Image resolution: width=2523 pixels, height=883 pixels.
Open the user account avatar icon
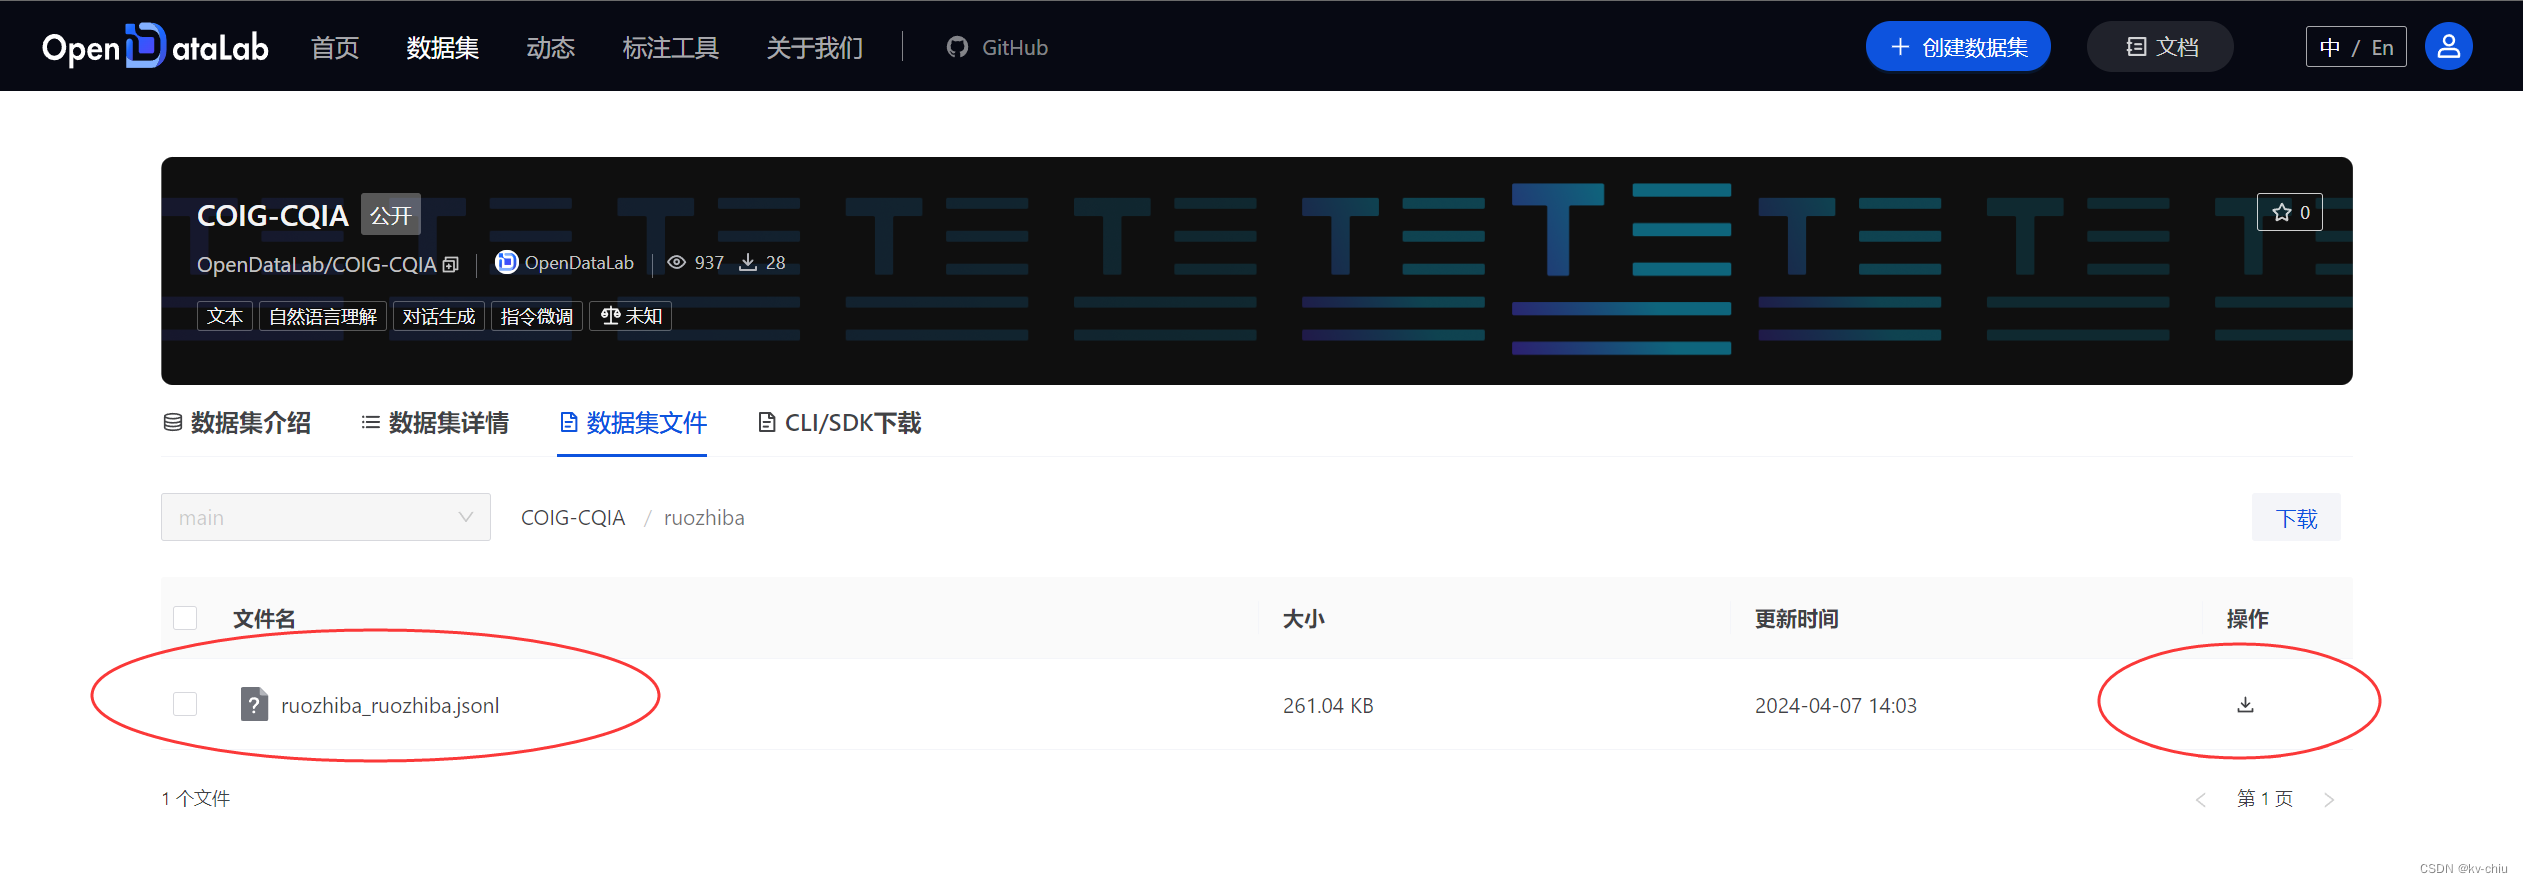click(2448, 46)
